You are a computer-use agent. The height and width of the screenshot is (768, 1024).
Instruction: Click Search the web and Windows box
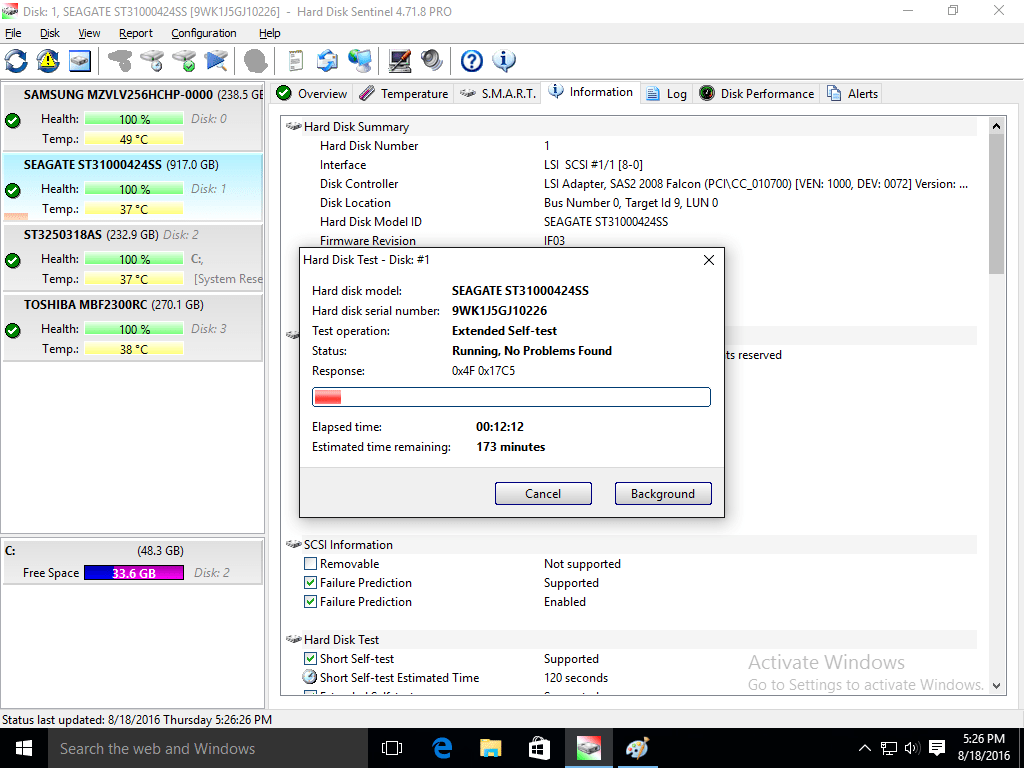[x=208, y=748]
